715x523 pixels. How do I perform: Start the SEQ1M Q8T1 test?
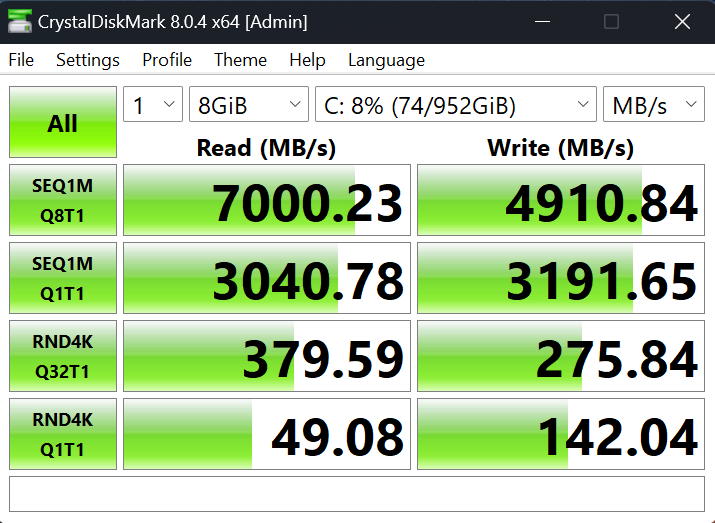(63, 200)
